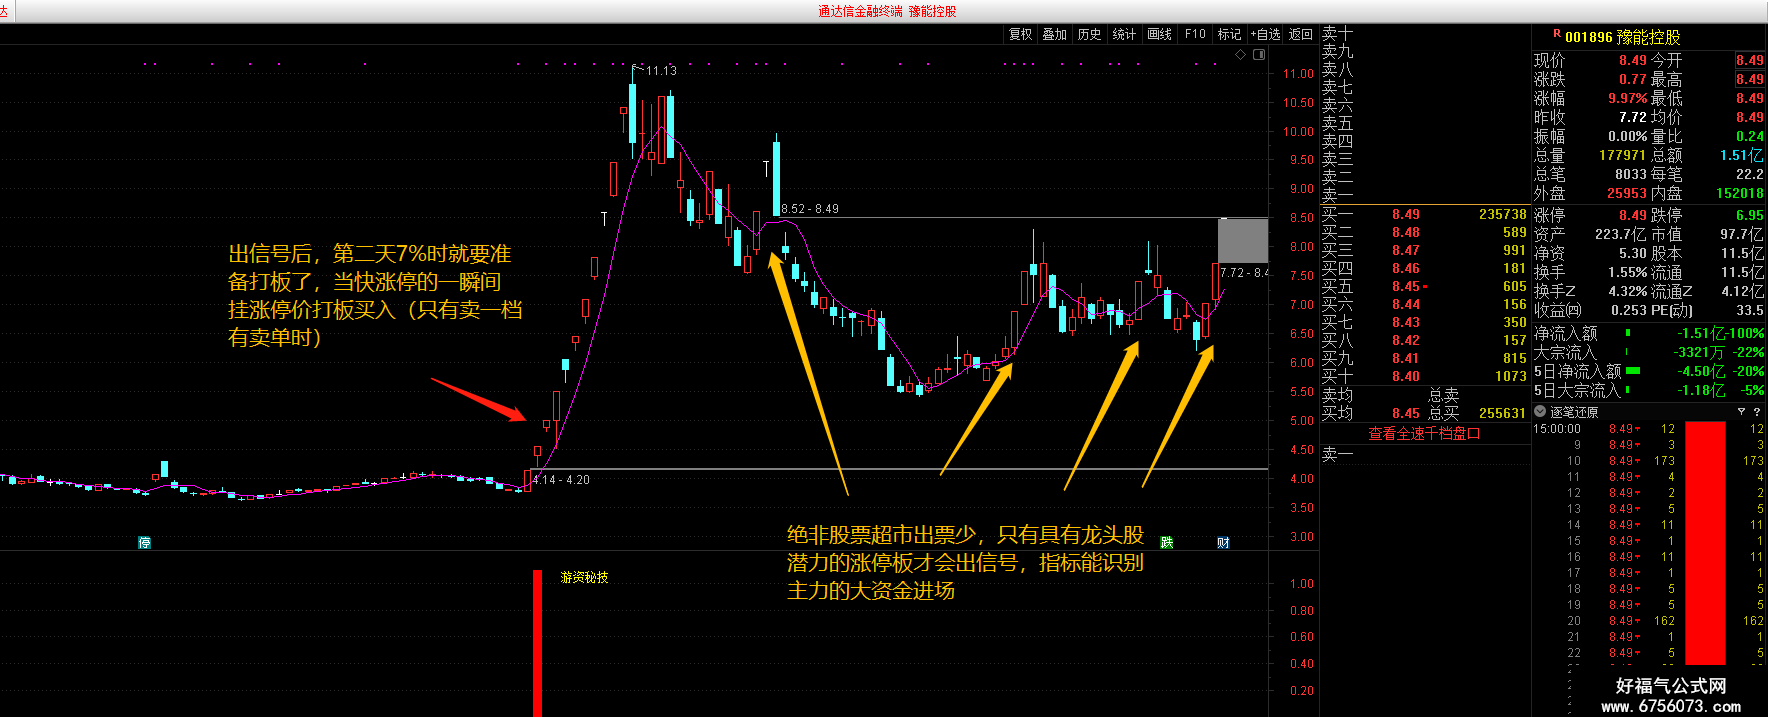This screenshot has height=717, width=1768.
Task: Open the 统计 statistics tab
Action: pyautogui.click(x=1124, y=34)
